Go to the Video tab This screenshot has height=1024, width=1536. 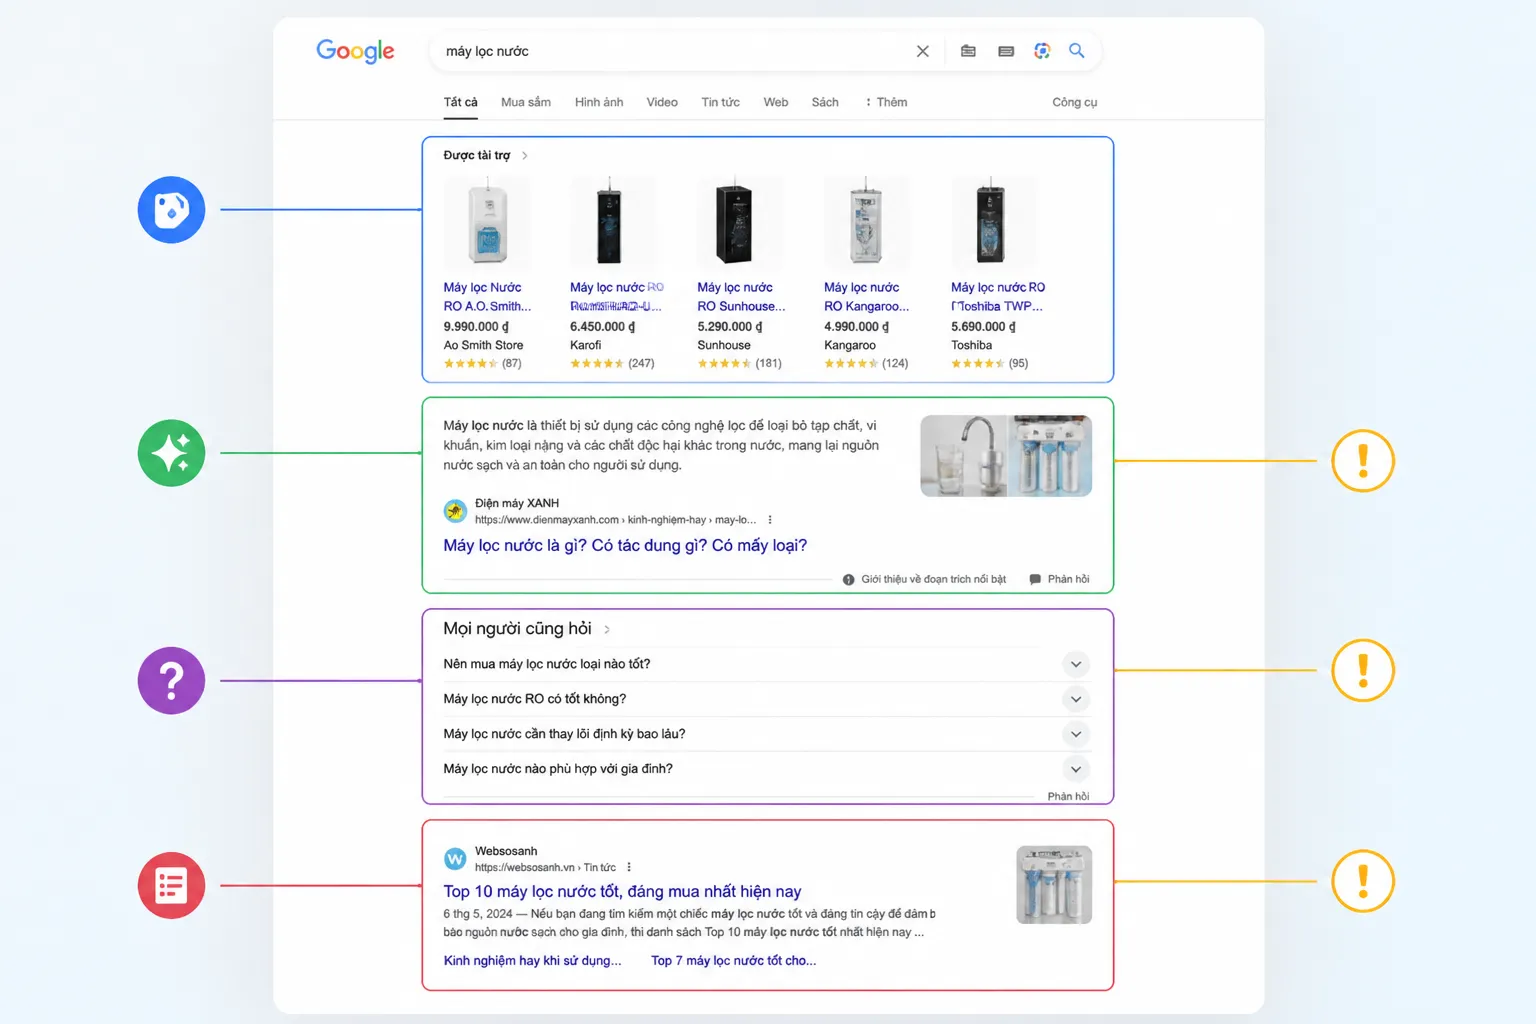tap(662, 102)
